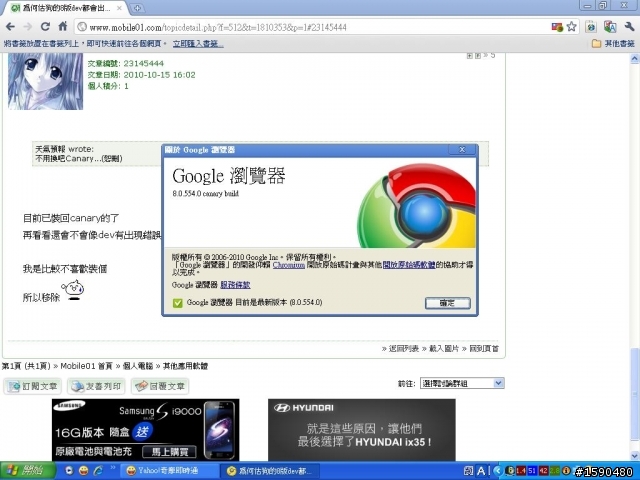Click the flag extension icon in address bar
This screenshot has height=480, width=640.
point(557,27)
